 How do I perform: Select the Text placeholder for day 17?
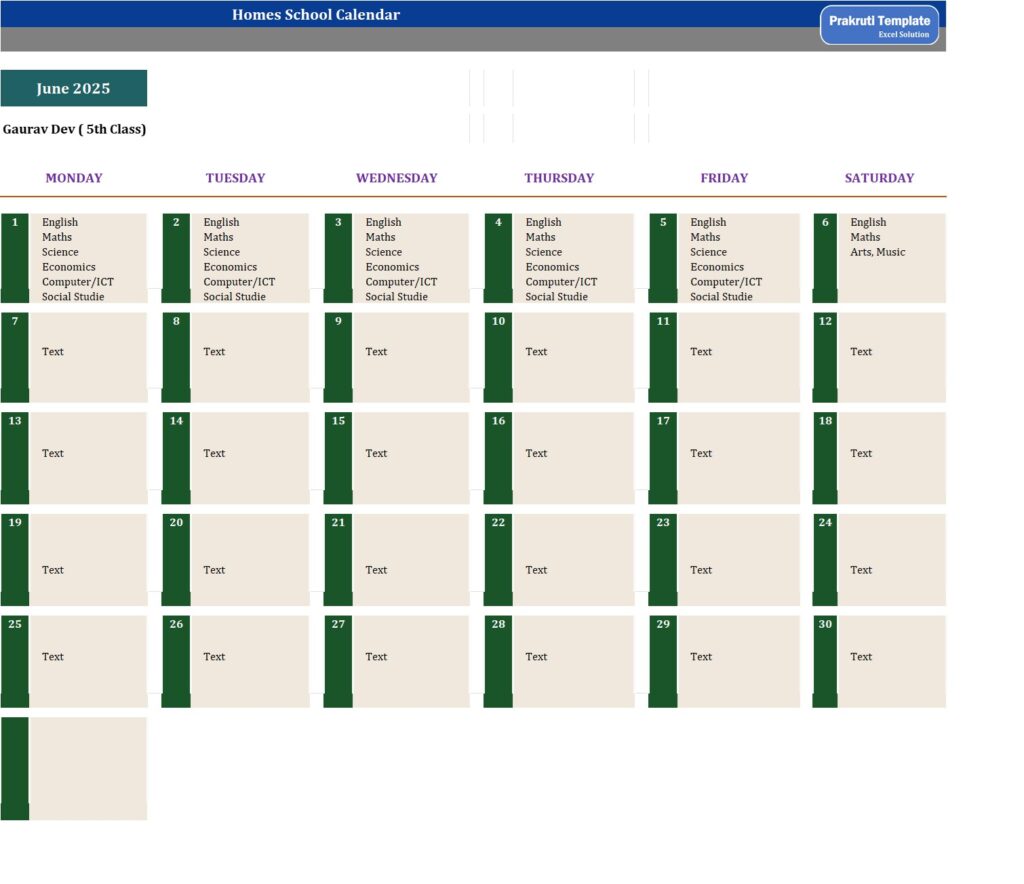[701, 454]
